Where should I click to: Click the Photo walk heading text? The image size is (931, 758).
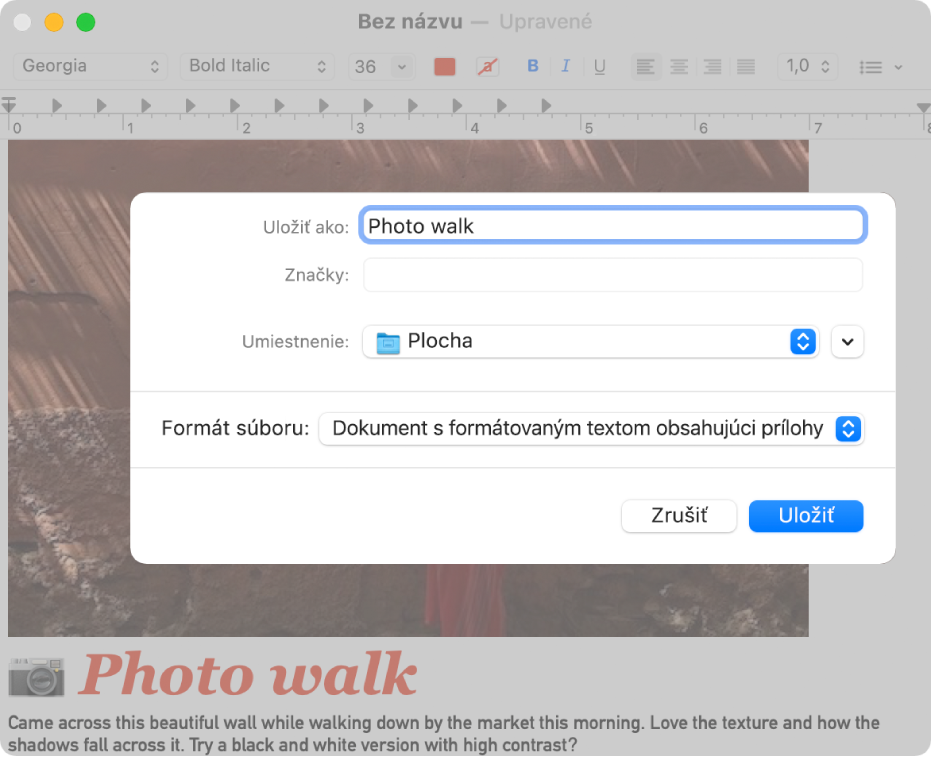pos(248,674)
